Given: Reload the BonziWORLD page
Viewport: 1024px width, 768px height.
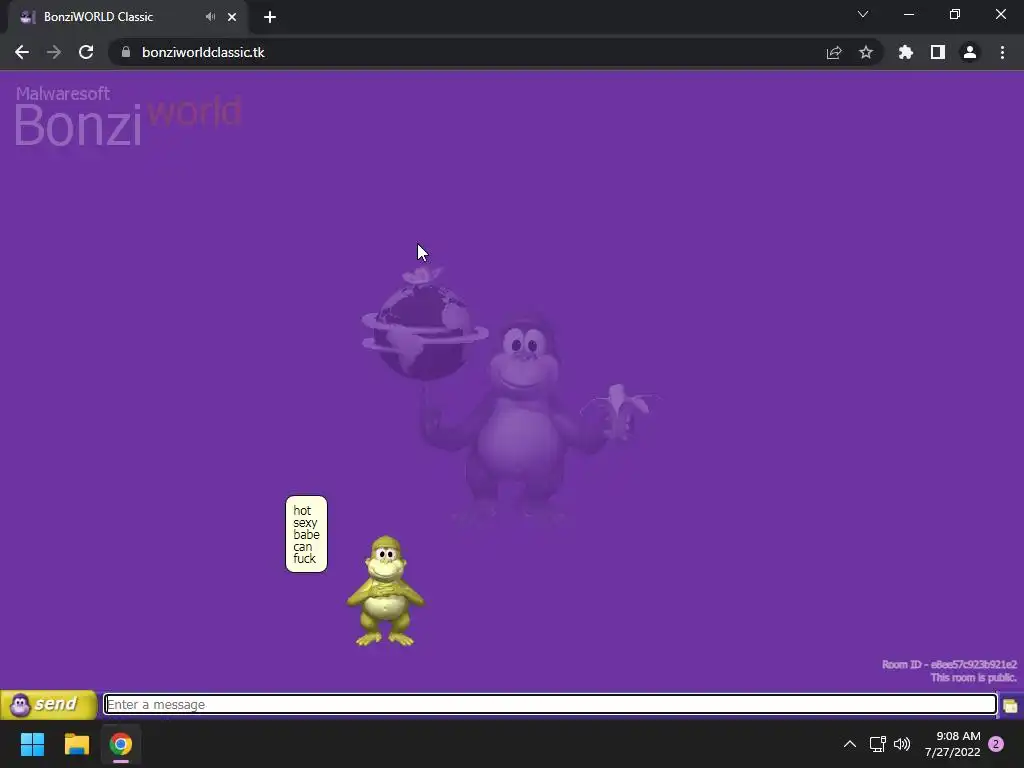Looking at the screenshot, I should pos(86,52).
